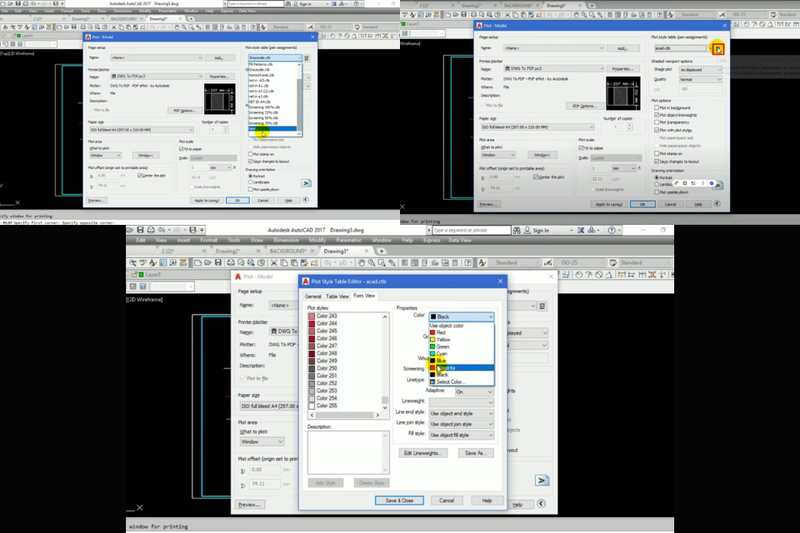
Task: Click collapse arrow icon in acad.ctb Plot dialog
Action: click(717, 204)
